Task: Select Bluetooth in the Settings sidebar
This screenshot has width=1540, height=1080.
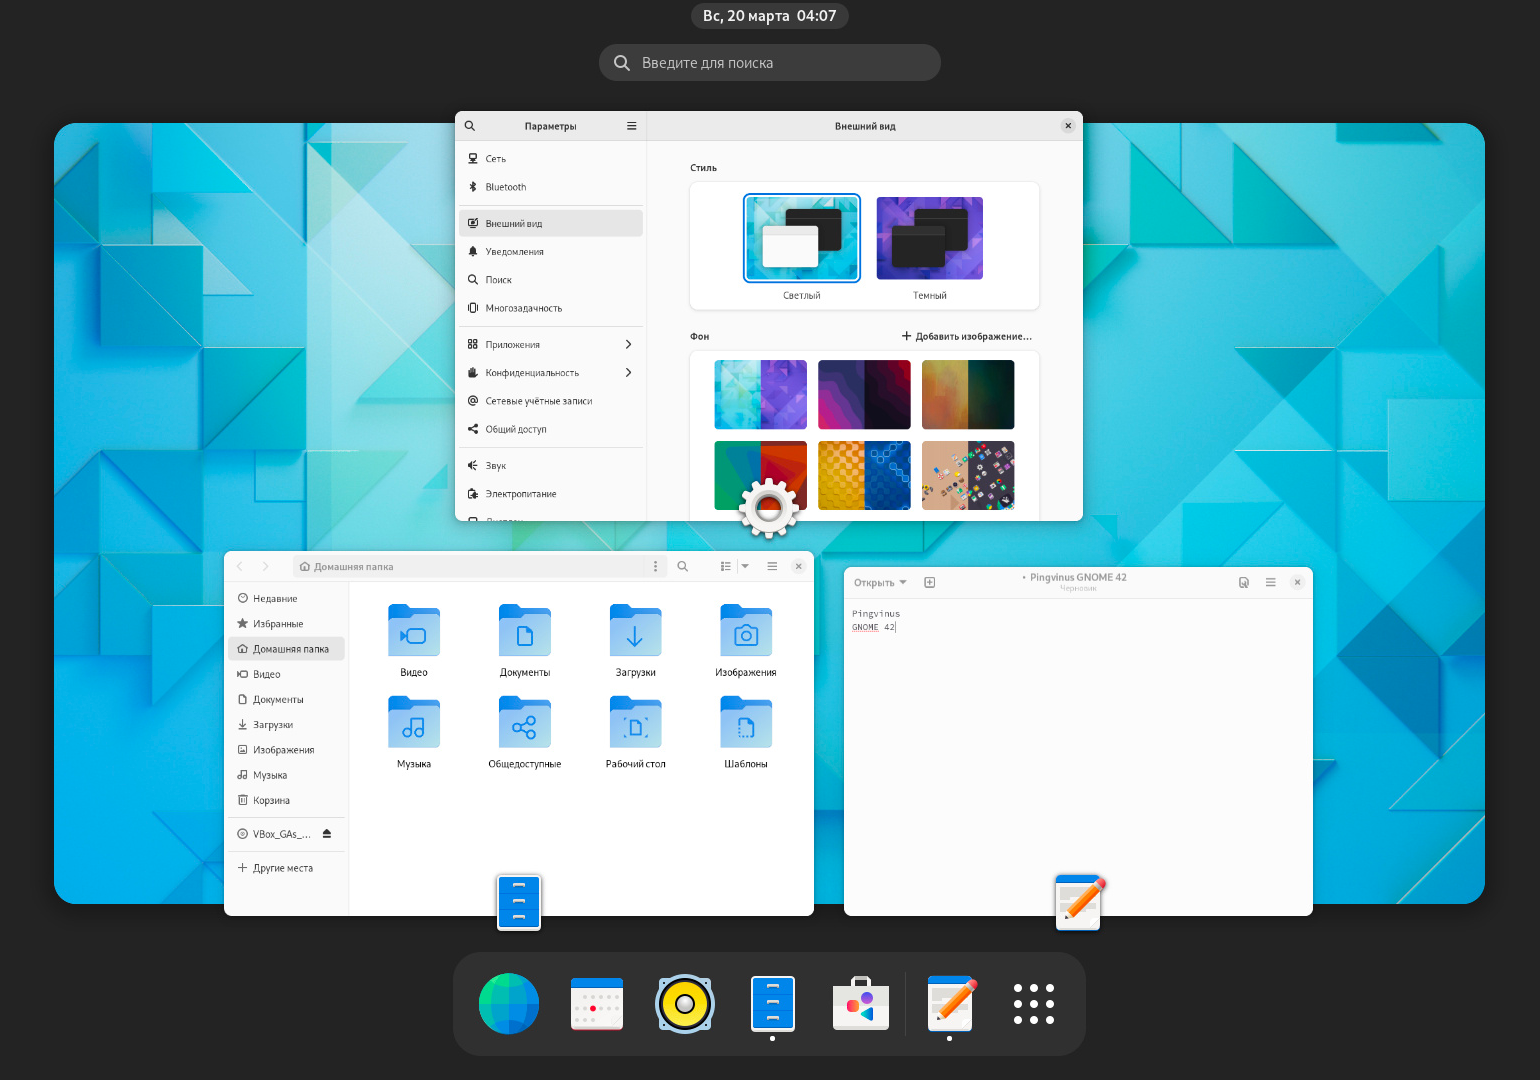Action: [506, 187]
